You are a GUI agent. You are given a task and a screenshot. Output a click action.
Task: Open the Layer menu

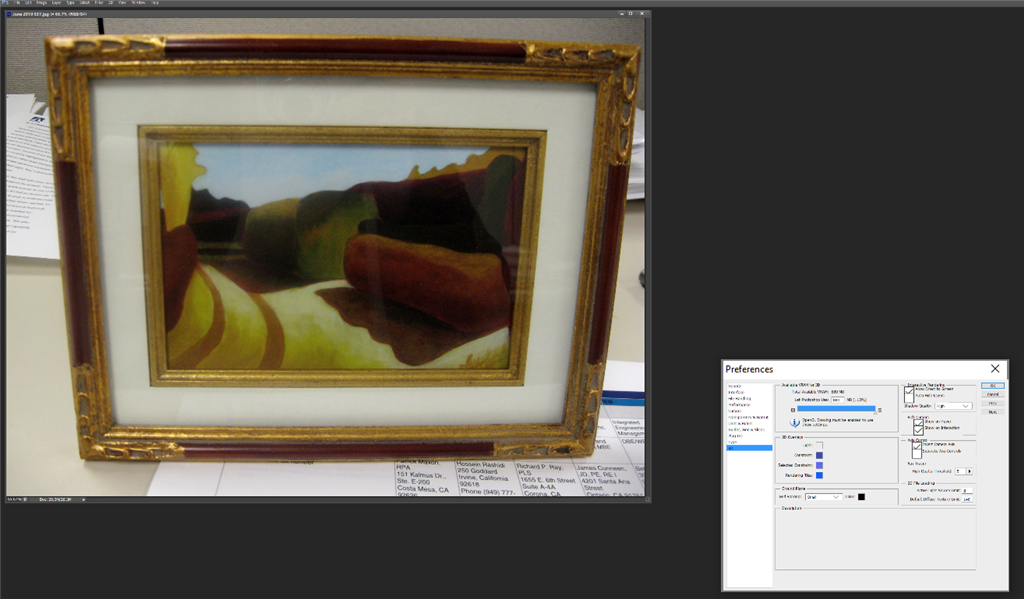click(x=56, y=3)
